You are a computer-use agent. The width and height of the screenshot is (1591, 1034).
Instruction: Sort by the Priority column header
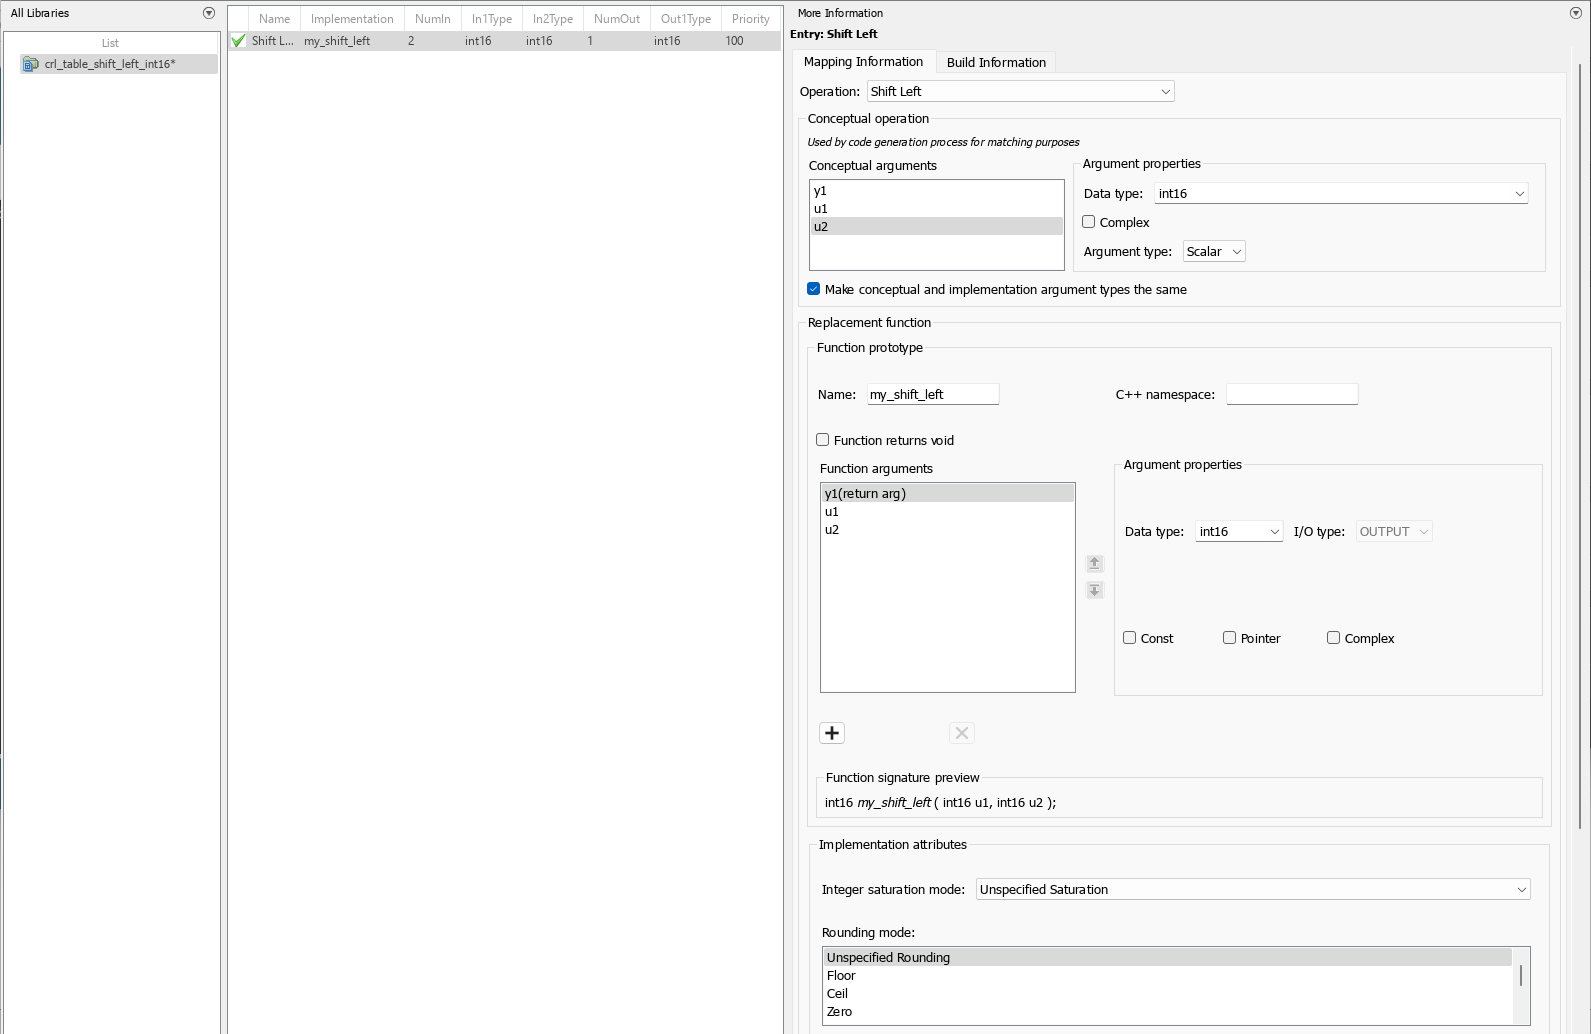[751, 19]
